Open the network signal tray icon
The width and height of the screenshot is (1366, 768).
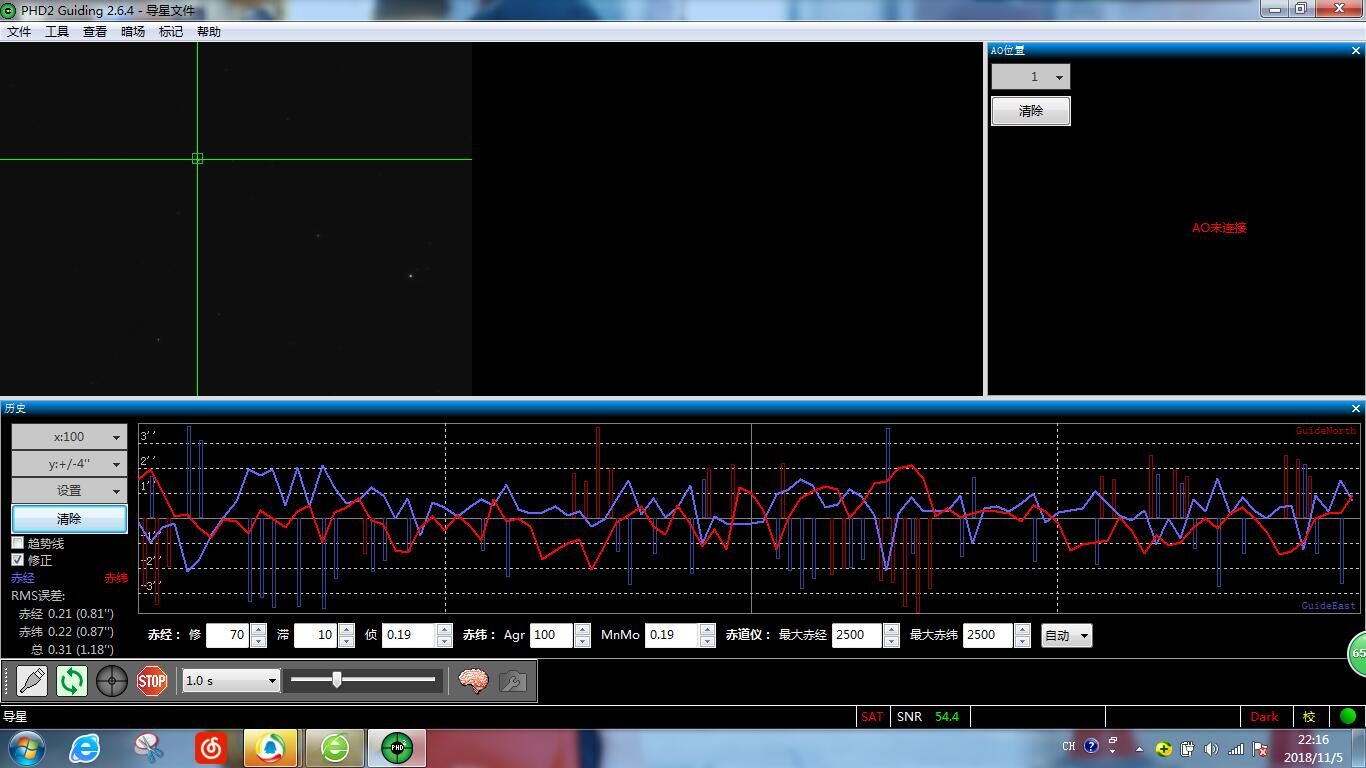[1236, 749]
